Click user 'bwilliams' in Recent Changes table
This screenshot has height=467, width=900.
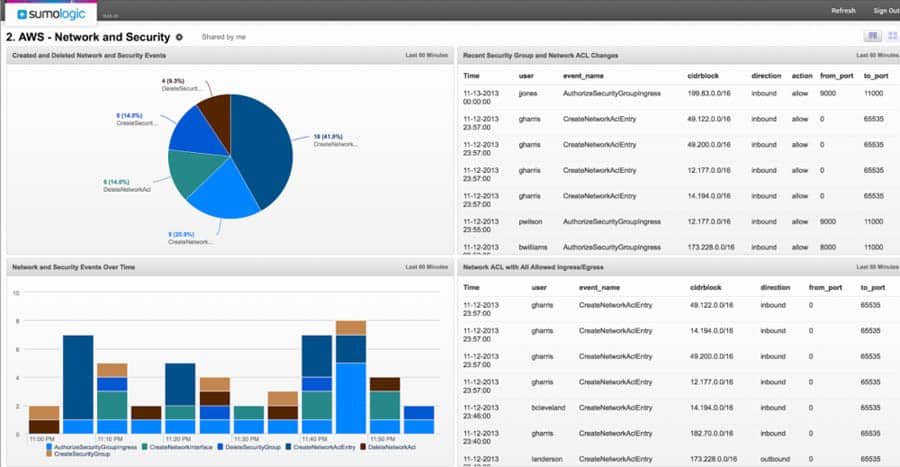(x=533, y=247)
